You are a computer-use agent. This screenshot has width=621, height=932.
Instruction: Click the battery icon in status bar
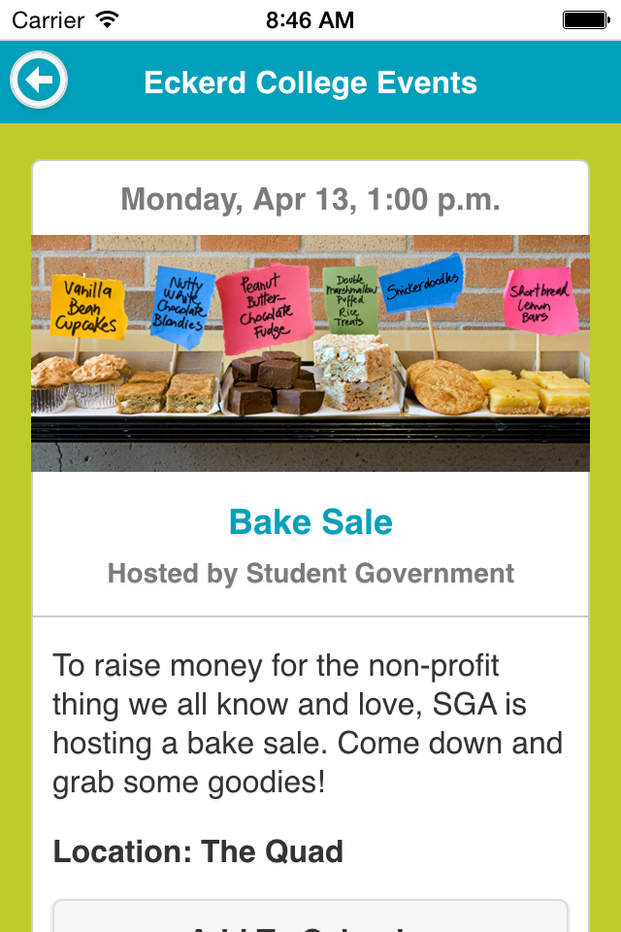click(x=585, y=20)
